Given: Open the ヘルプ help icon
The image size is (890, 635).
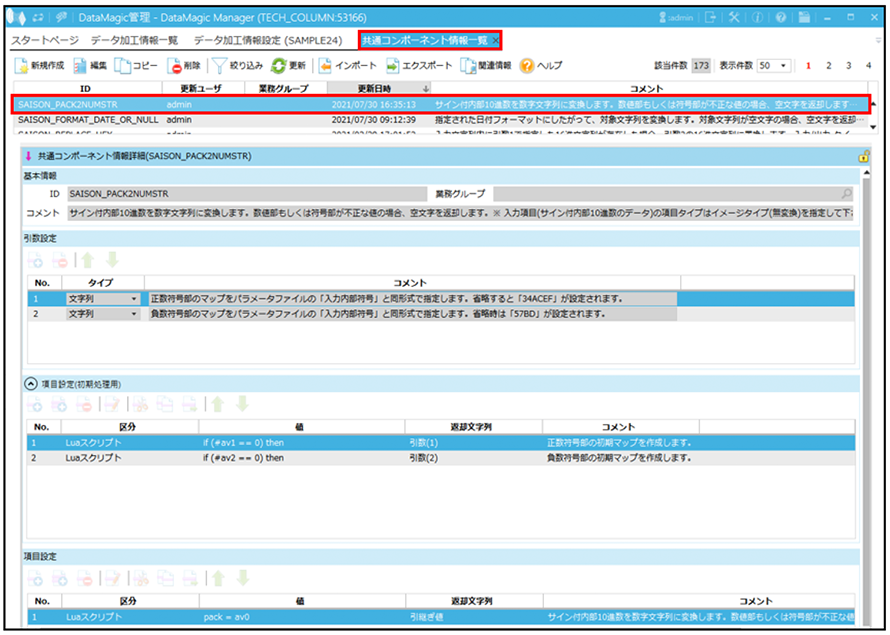Looking at the screenshot, I should [526, 66].
